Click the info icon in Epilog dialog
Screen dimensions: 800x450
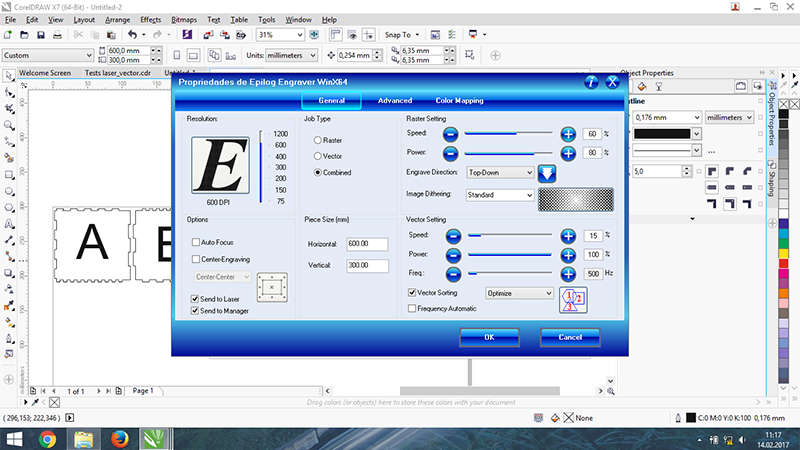pos(591,82)
